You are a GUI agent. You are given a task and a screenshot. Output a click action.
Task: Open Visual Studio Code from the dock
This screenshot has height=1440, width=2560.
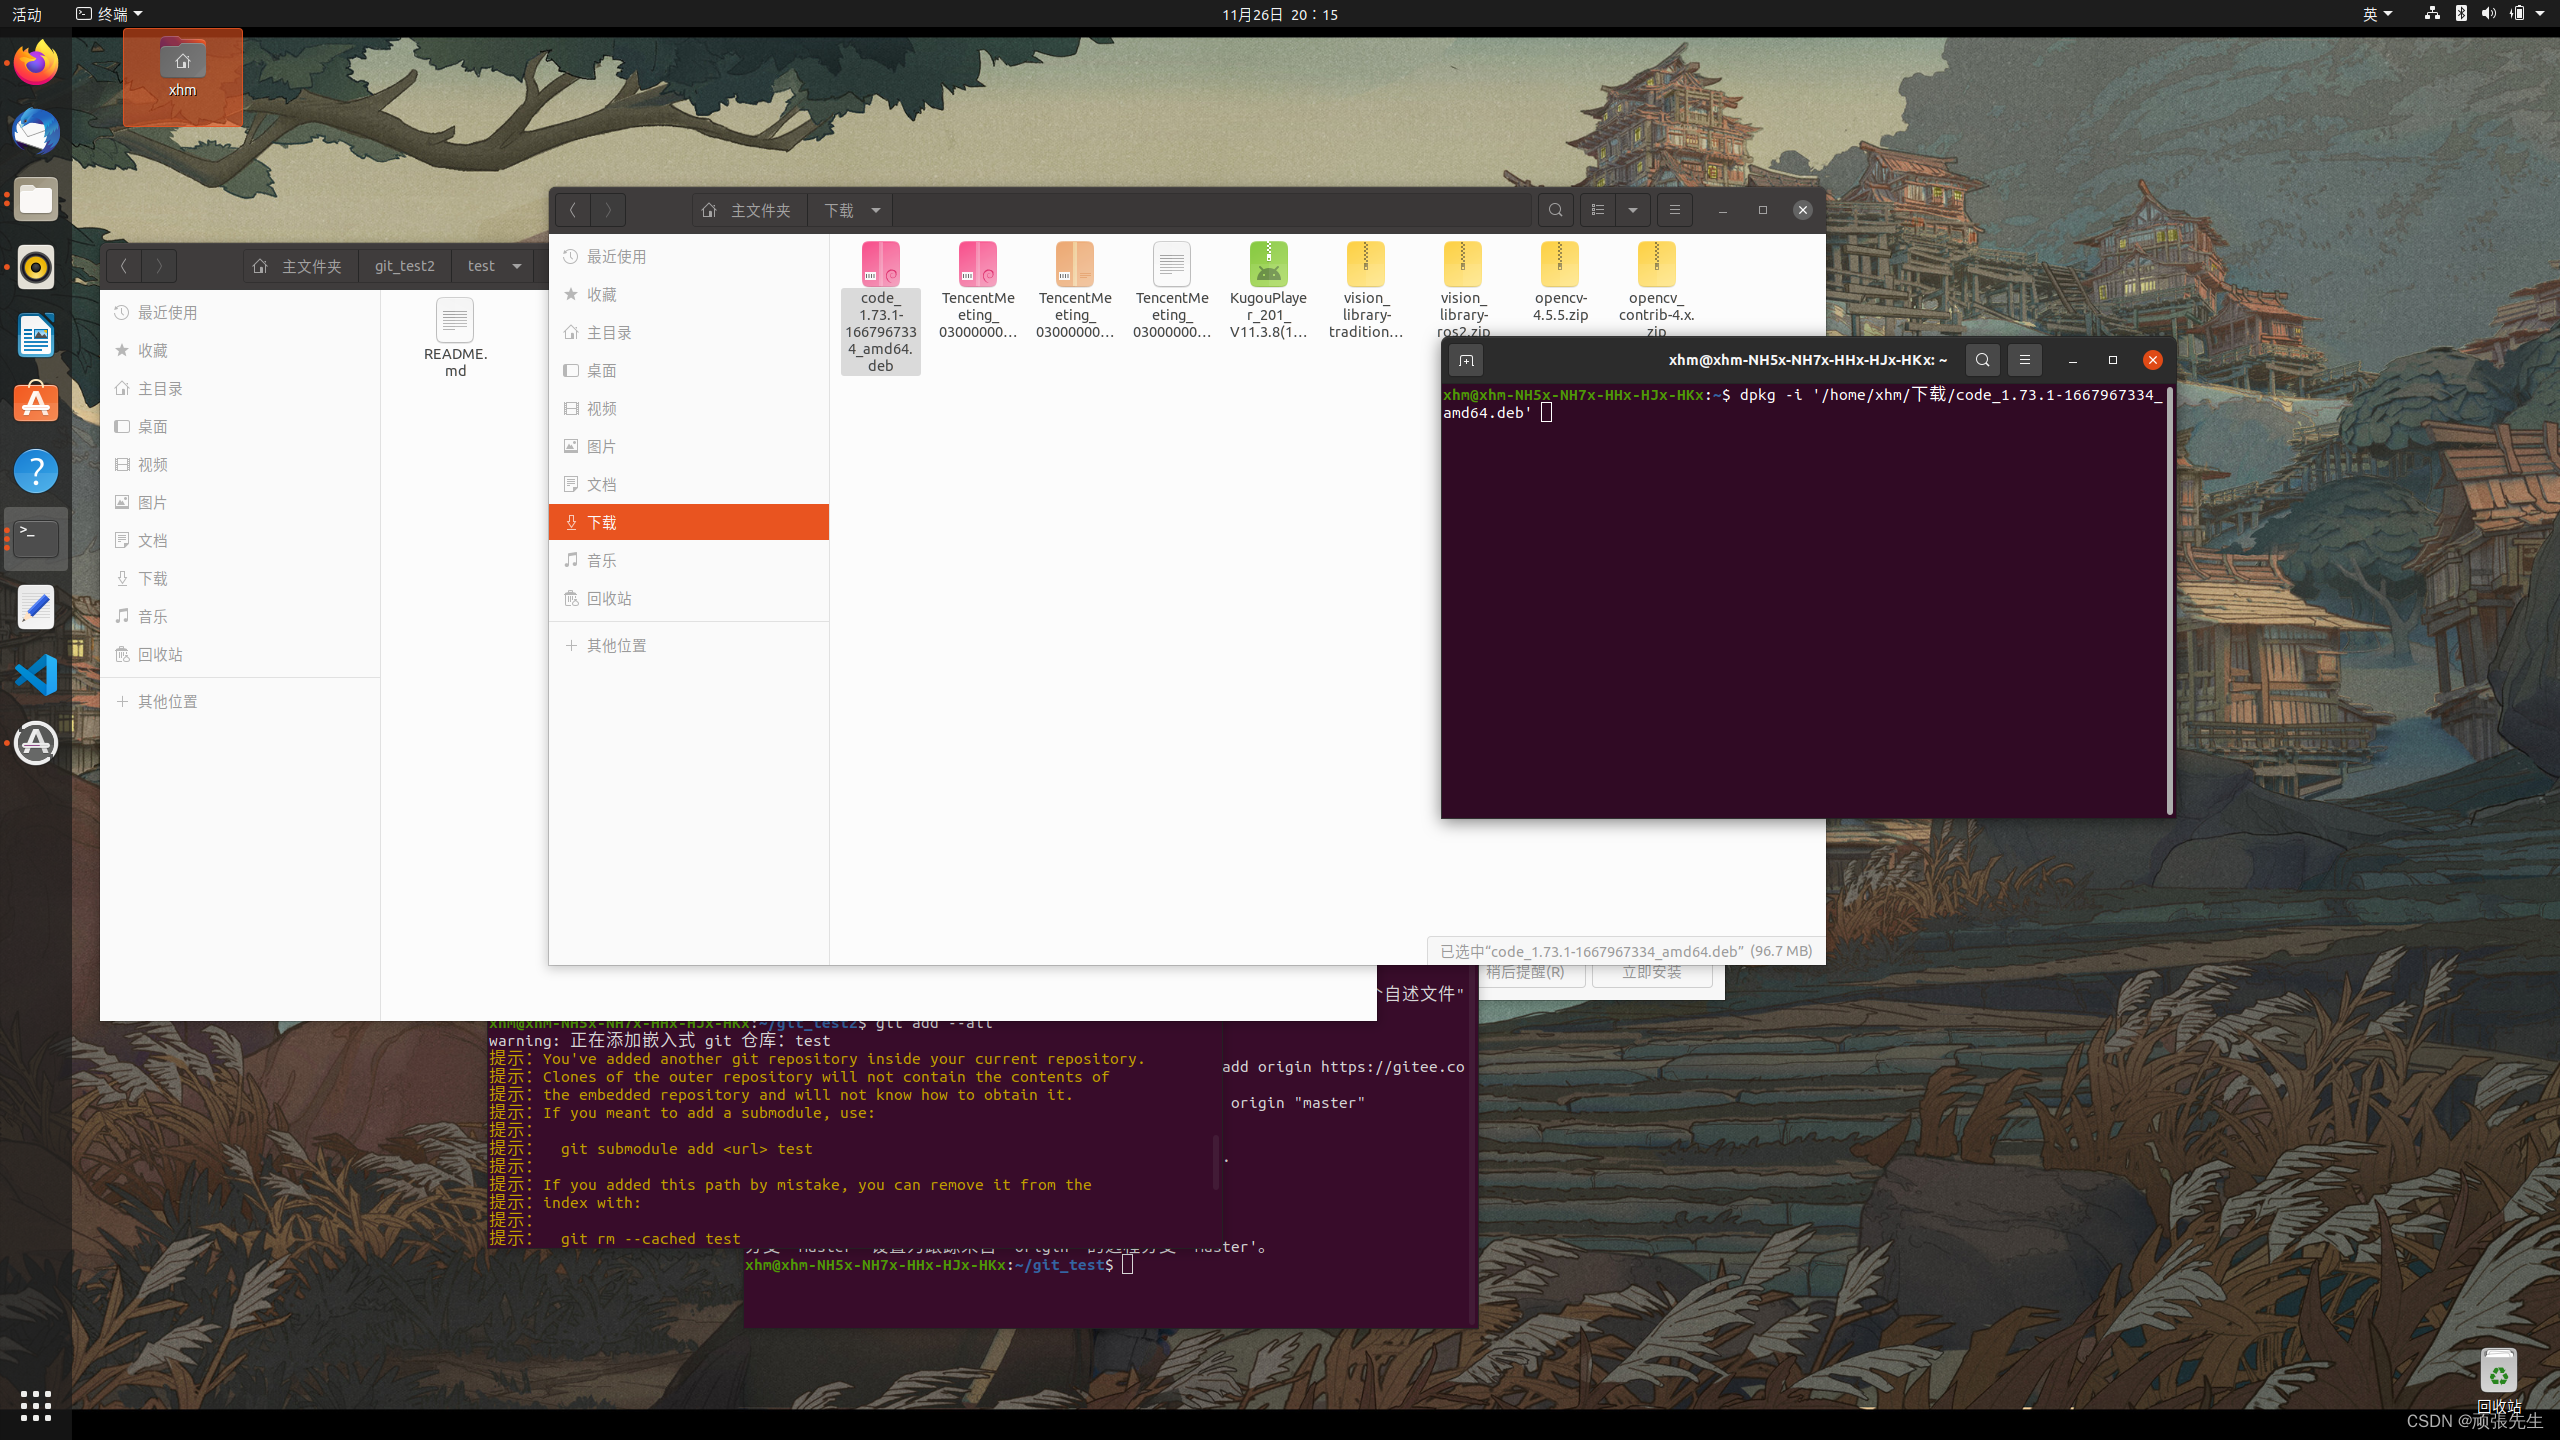(36, 675)
